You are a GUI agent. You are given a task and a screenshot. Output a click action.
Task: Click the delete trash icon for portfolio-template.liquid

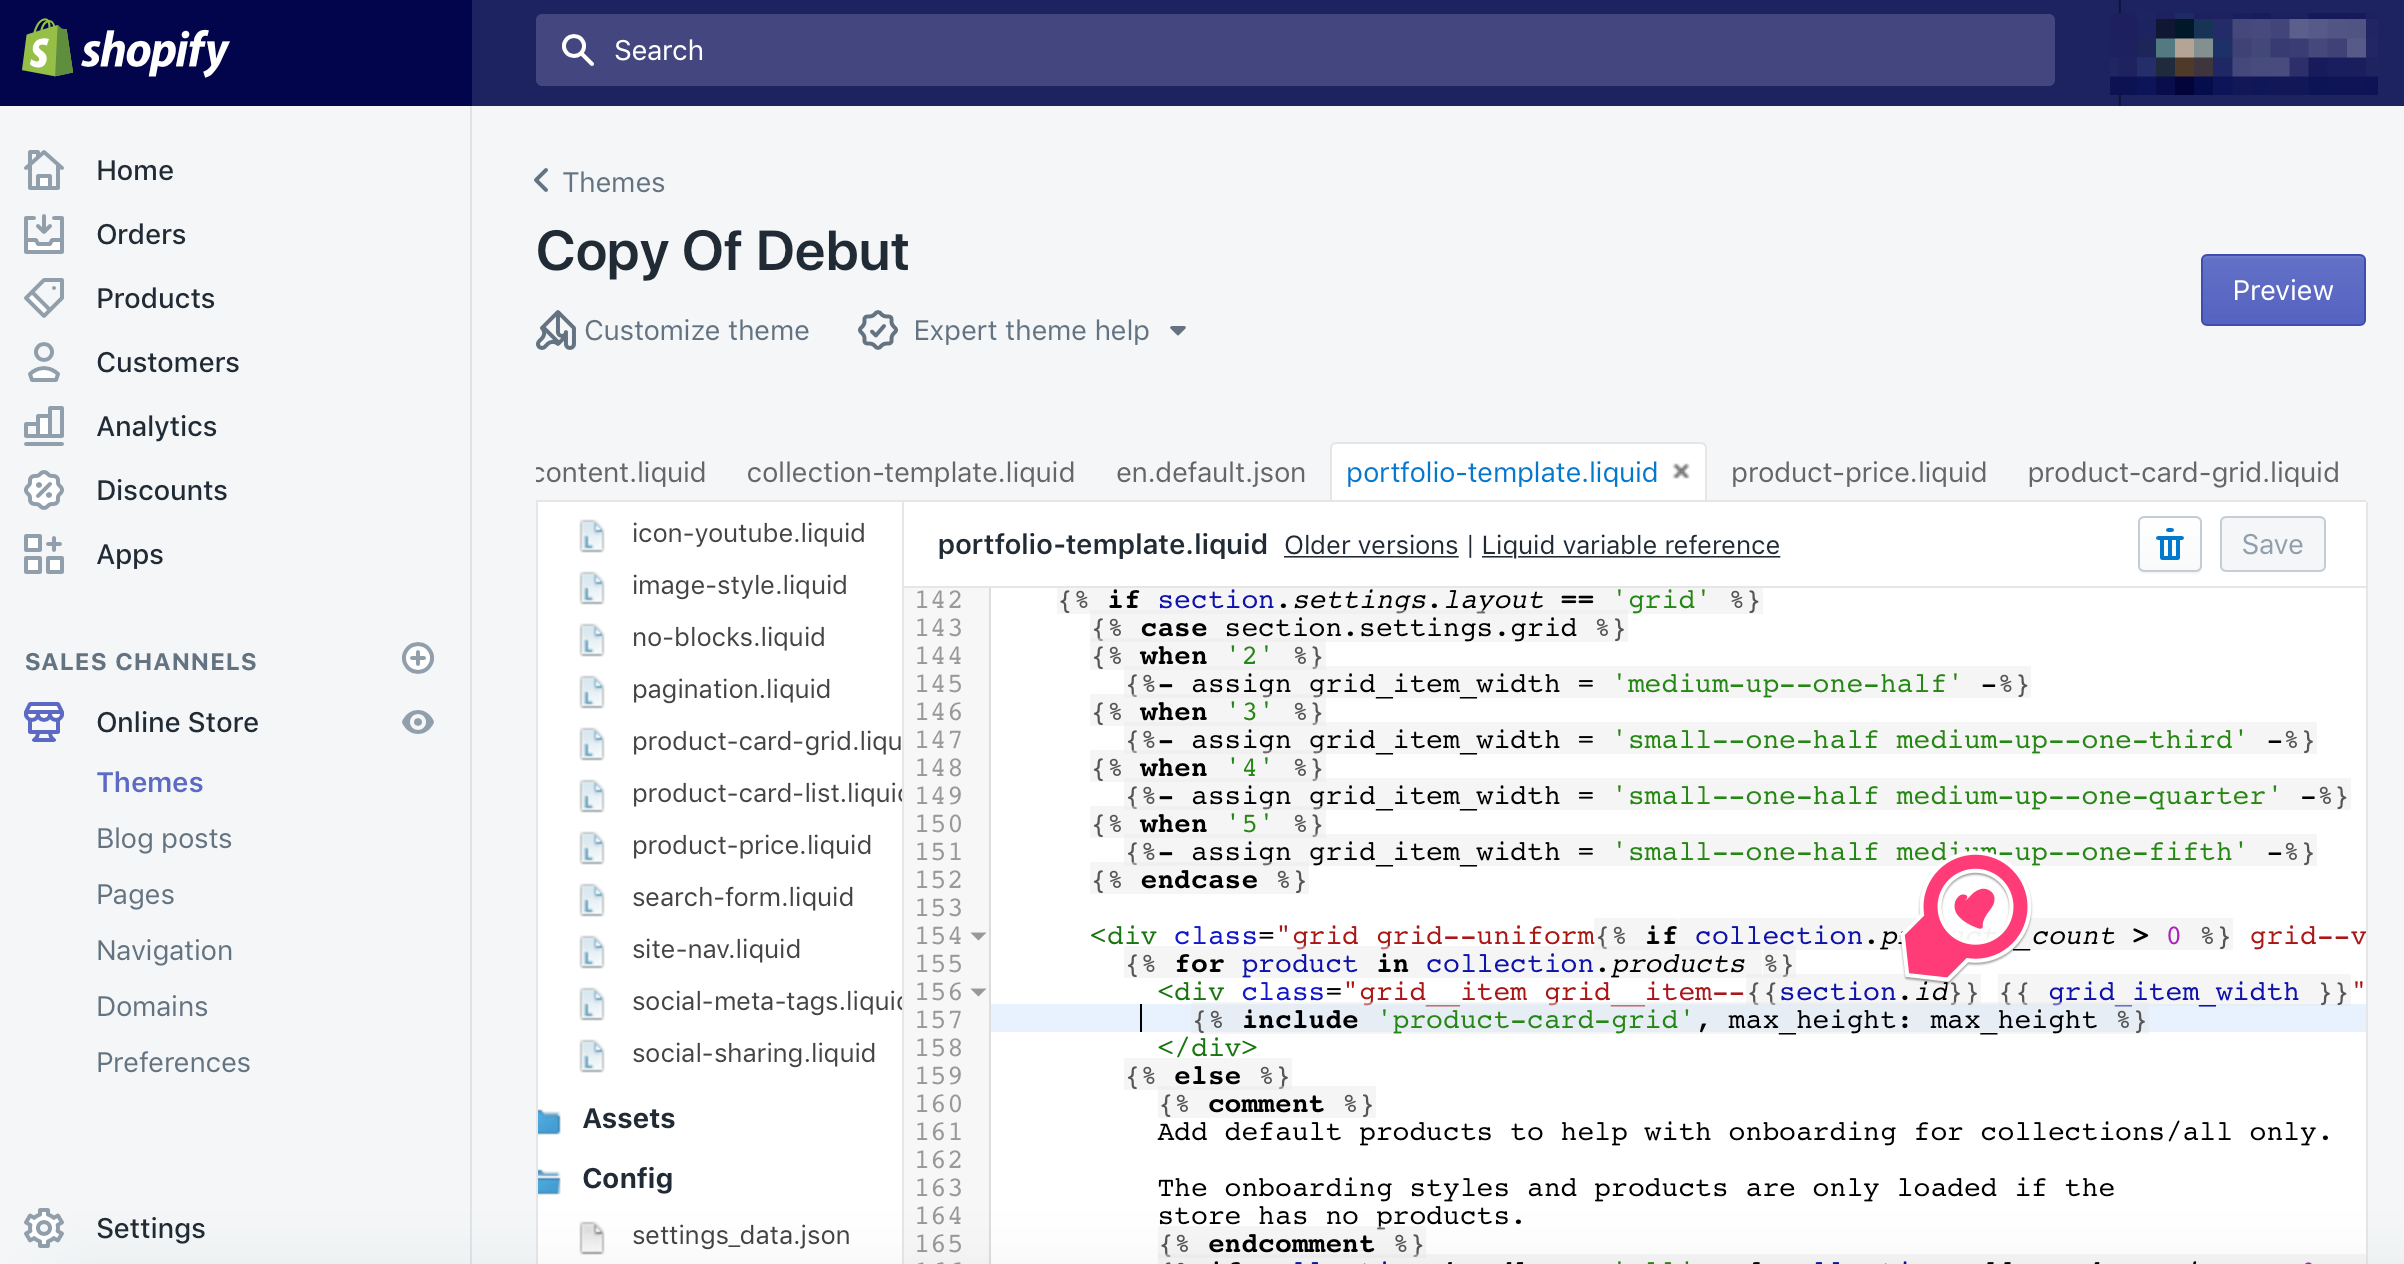[x=2170, y=545]
